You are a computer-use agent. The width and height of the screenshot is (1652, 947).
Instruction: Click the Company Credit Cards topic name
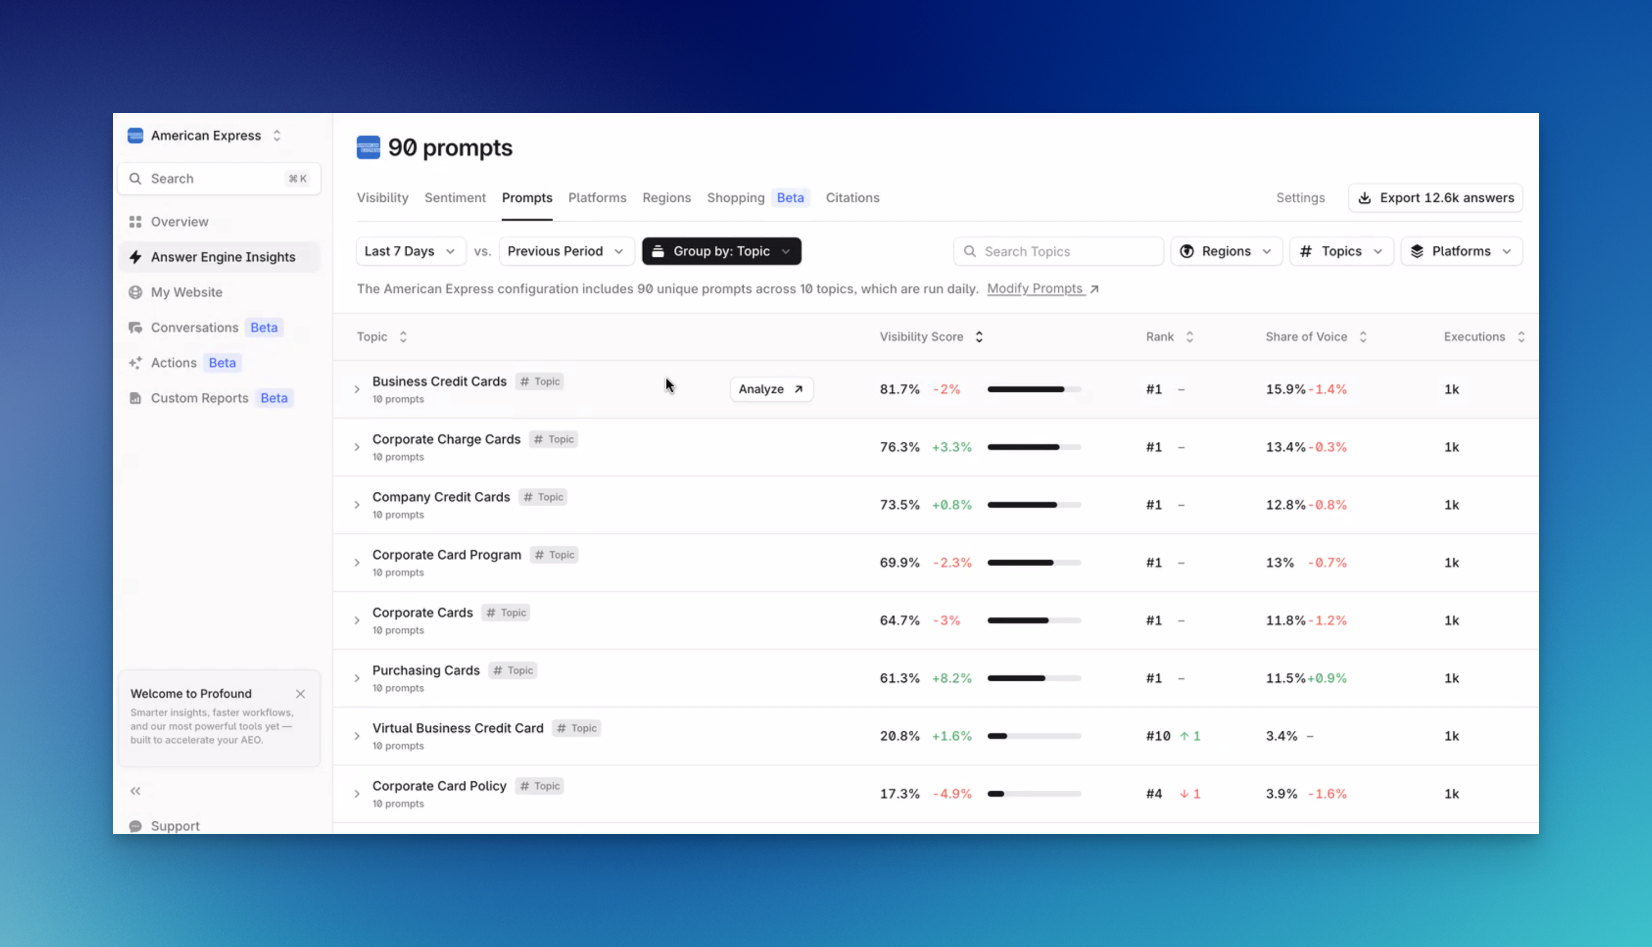click(x=441, y=498)
